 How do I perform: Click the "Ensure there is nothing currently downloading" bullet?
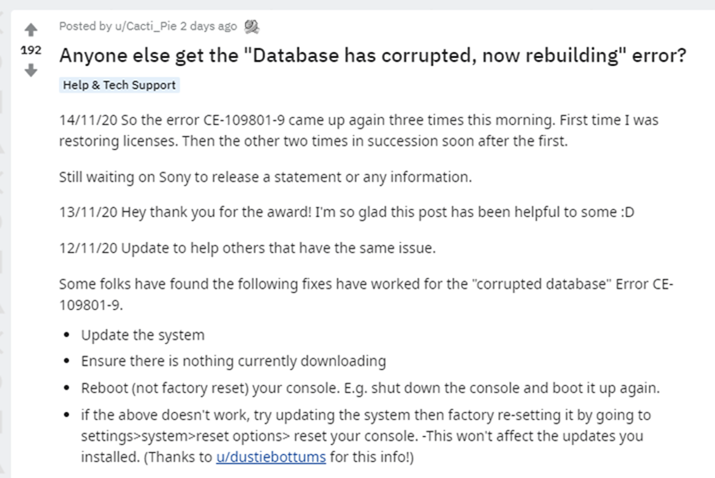[x=233, y=361]
